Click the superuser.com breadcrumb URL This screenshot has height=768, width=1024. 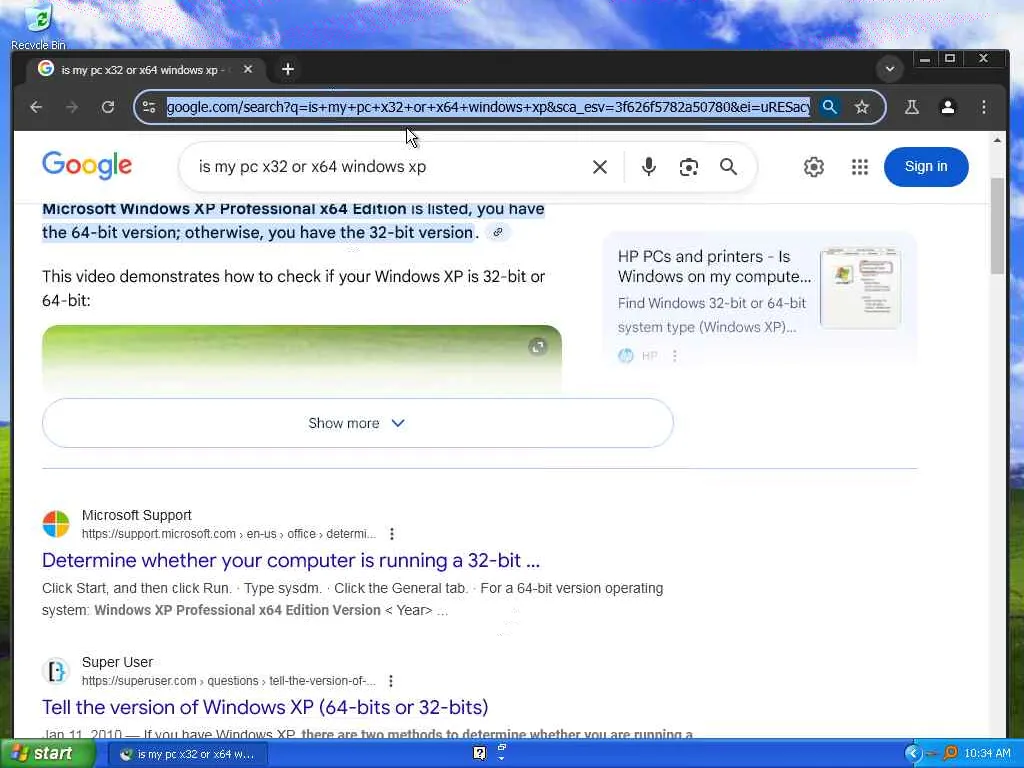[x=229, y=680]
